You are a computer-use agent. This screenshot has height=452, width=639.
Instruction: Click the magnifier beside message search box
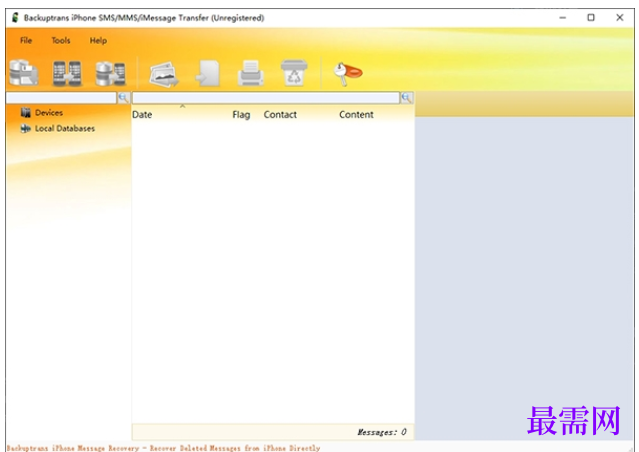[x=407, y=98]
